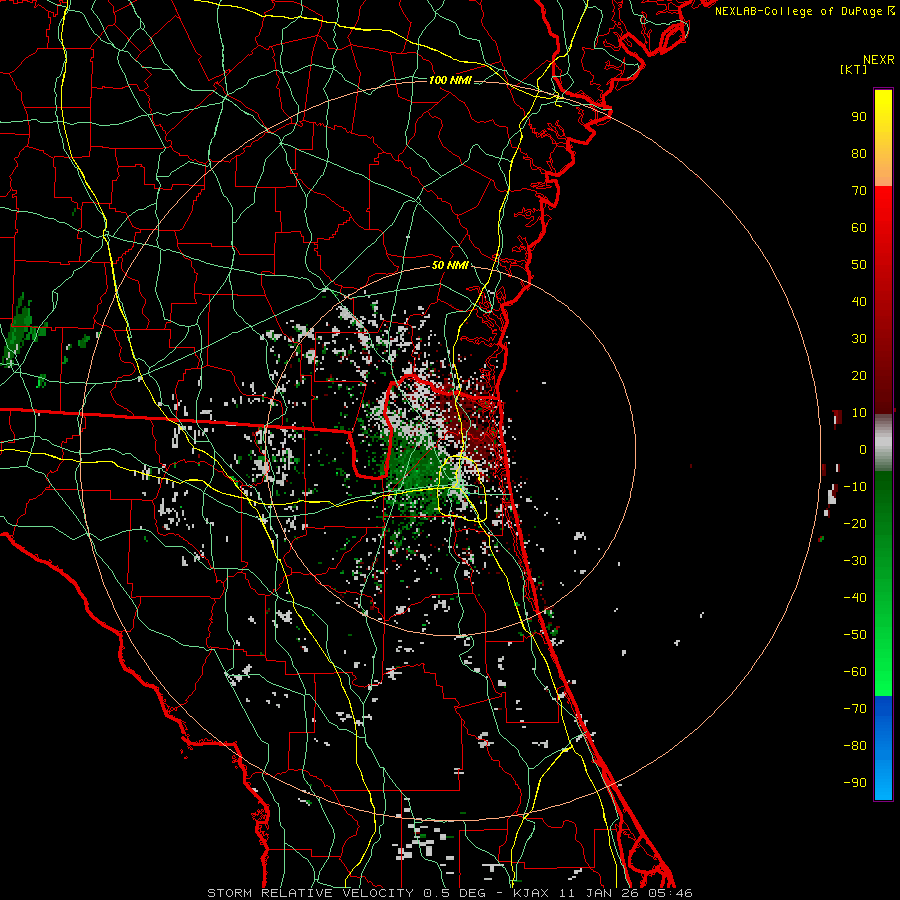Click the [KT] units label

click(x=853, y=69)
